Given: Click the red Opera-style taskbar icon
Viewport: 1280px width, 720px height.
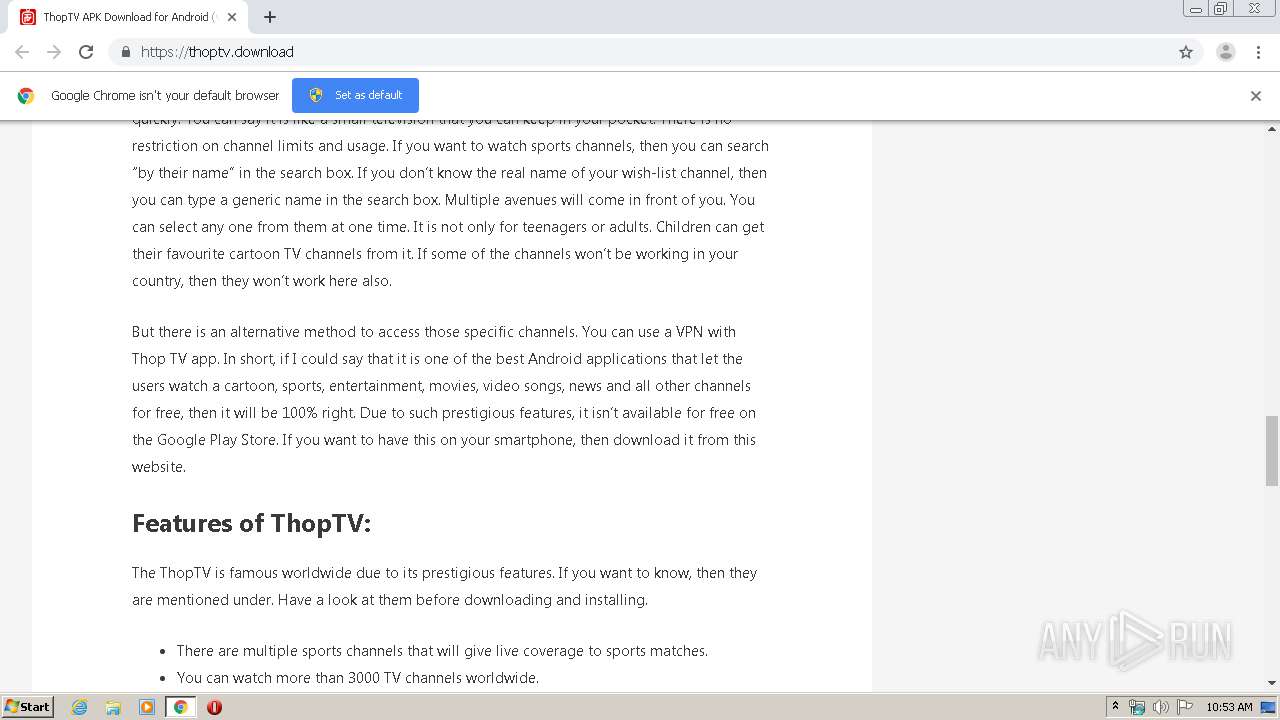Looking at the screenshot, I should (214, 707).
